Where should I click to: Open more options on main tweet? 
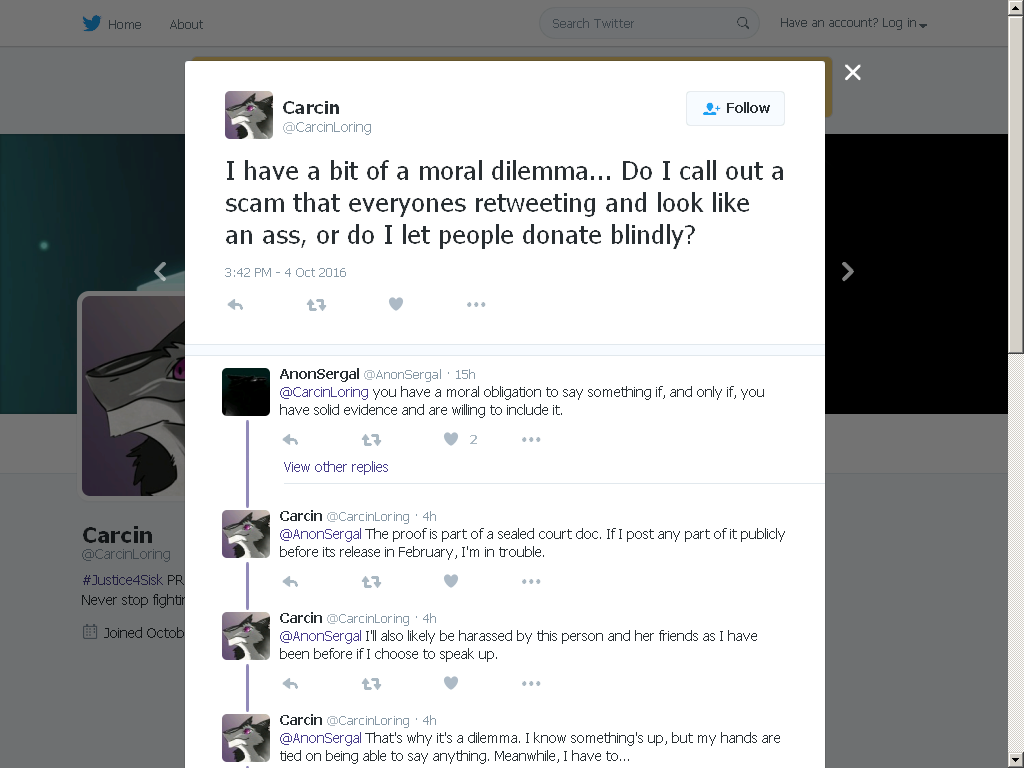pyautogui.click(x=476, y=304)
